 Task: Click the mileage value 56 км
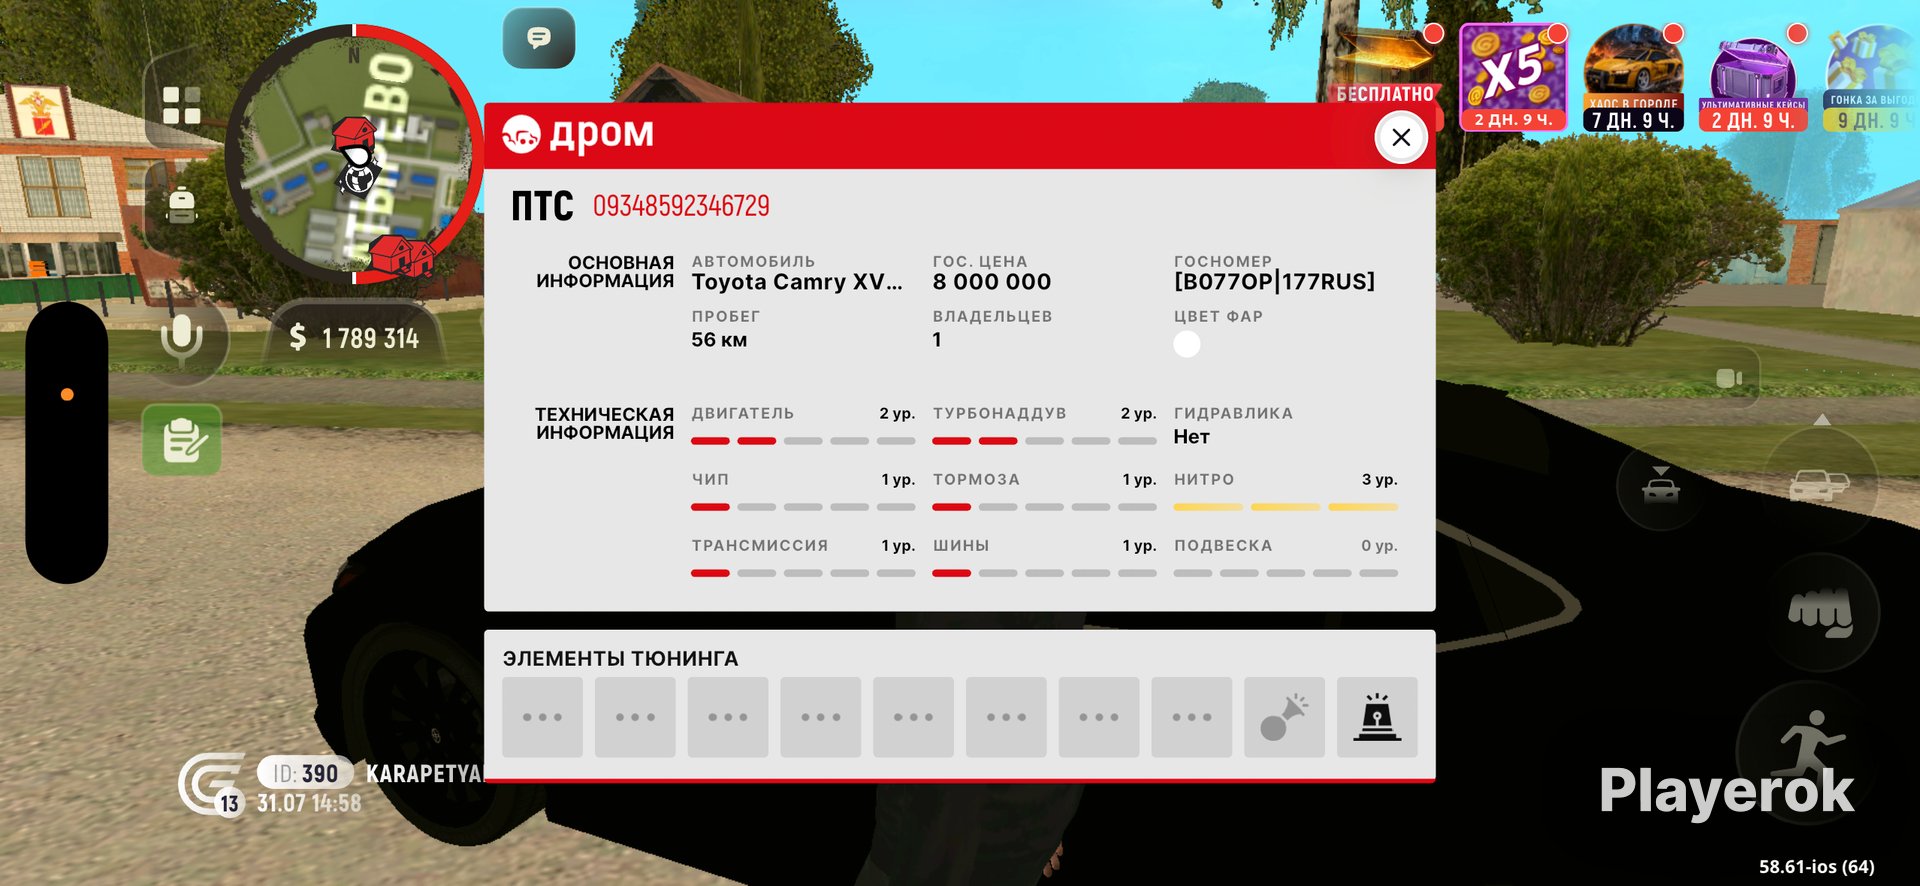click(719, 340)
